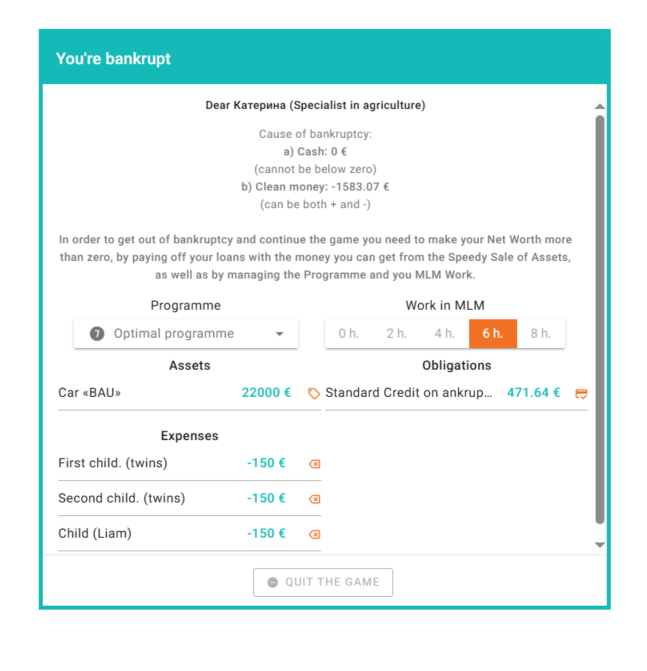Open the Optimal programme dropdown

click(185, 334)
